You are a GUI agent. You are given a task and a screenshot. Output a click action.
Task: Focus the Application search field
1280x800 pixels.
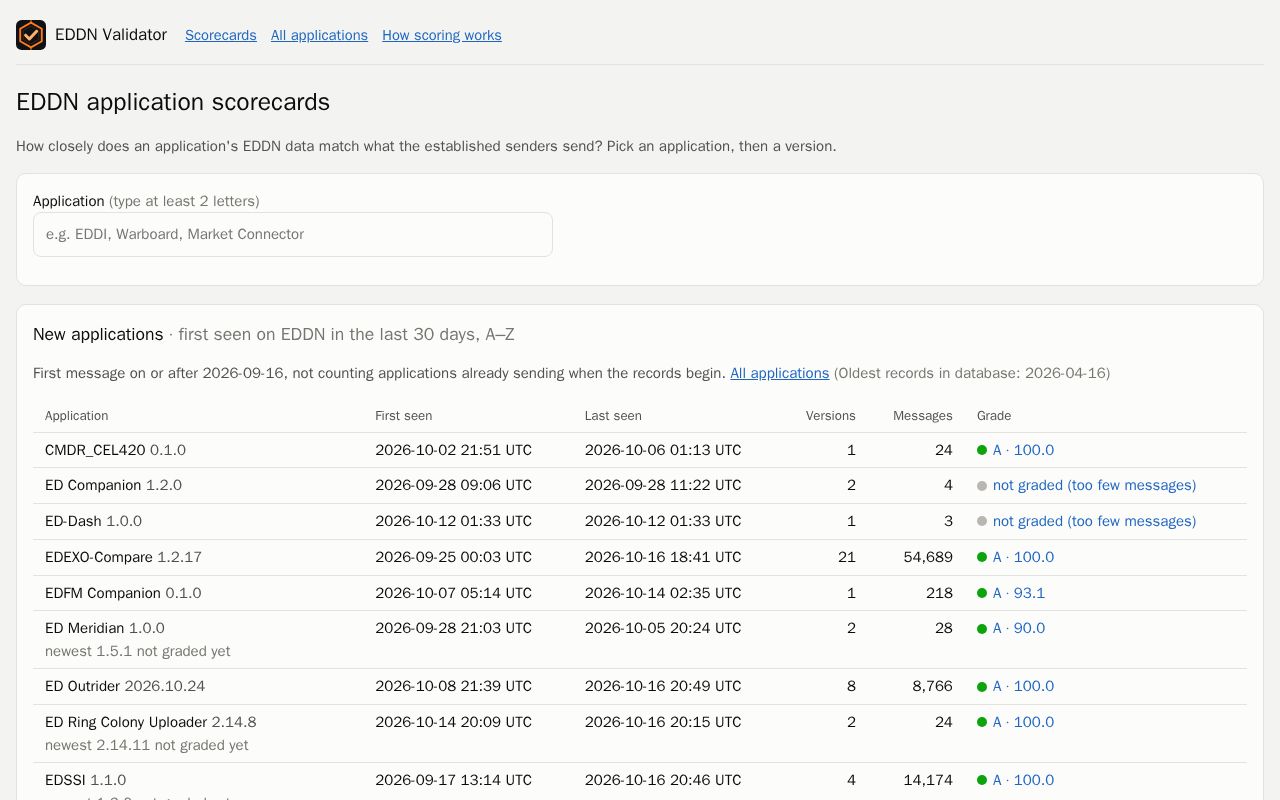coord(293,234)
